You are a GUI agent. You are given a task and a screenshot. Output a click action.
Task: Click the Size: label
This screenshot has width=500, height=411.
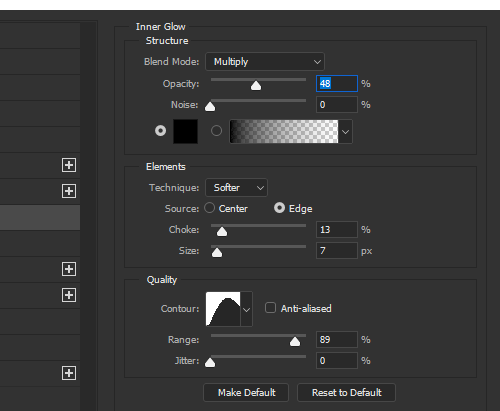click(189, 251)
